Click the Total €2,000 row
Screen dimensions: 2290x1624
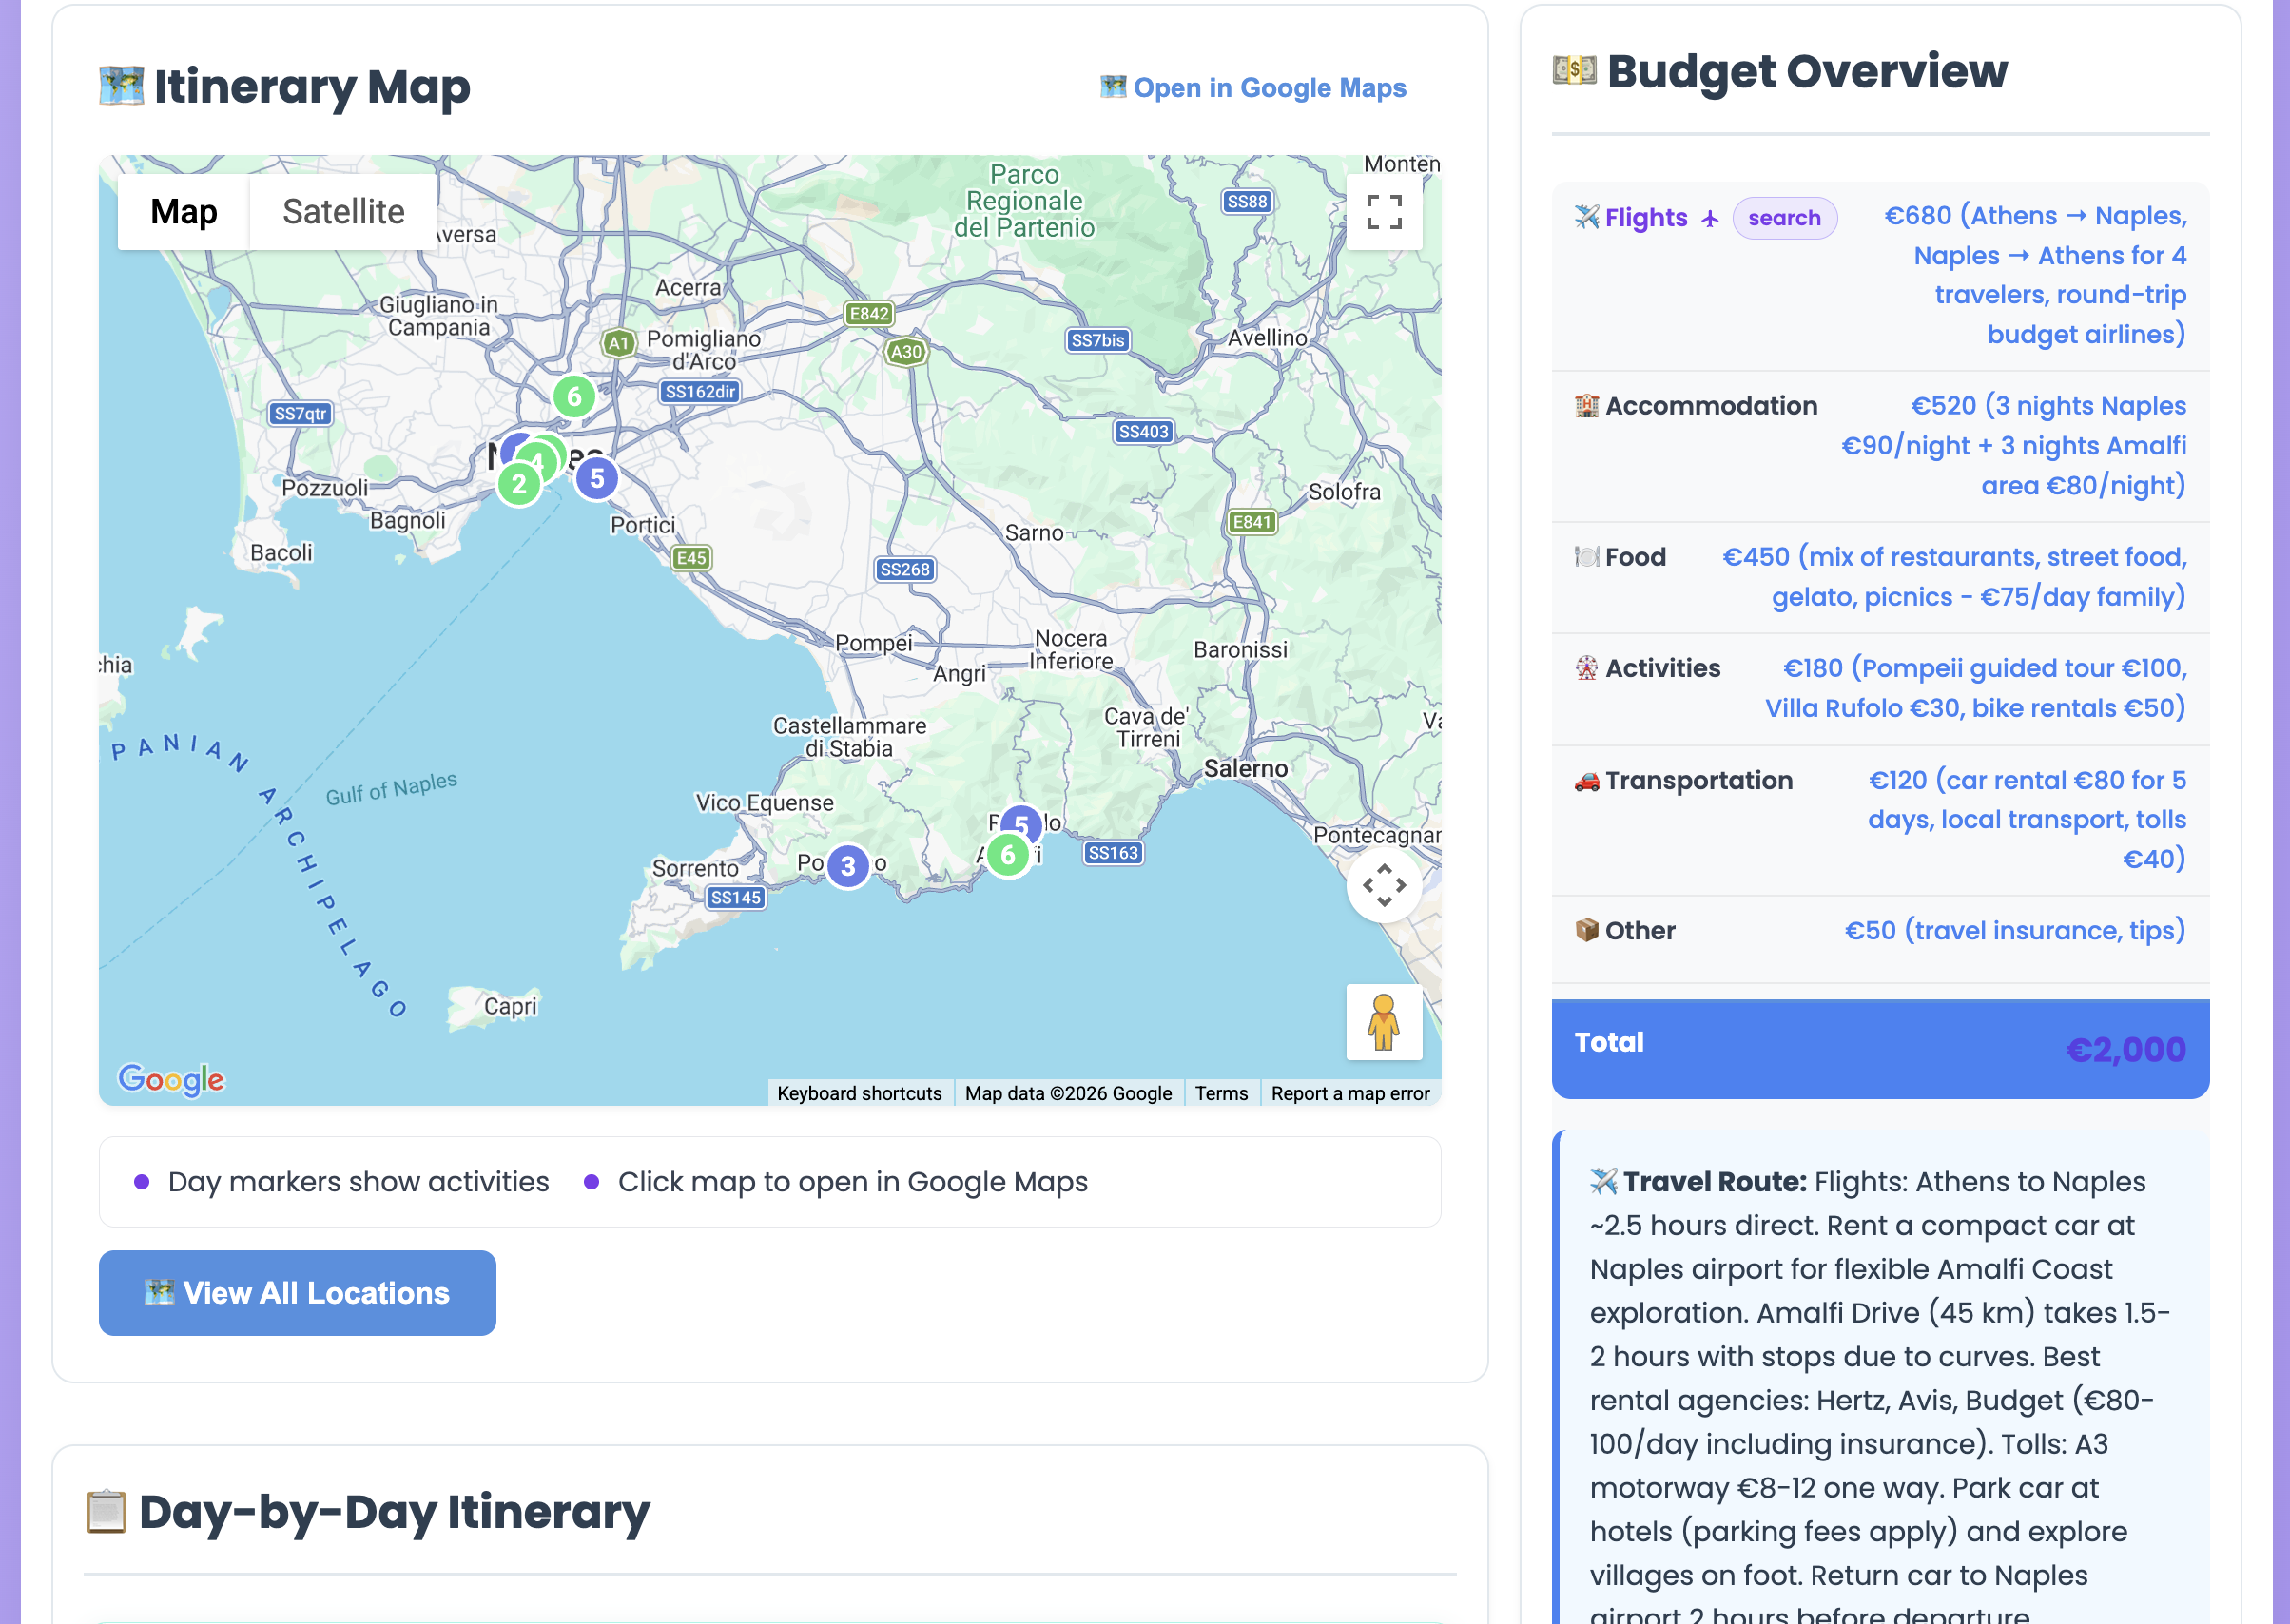click(1880, 1048)
